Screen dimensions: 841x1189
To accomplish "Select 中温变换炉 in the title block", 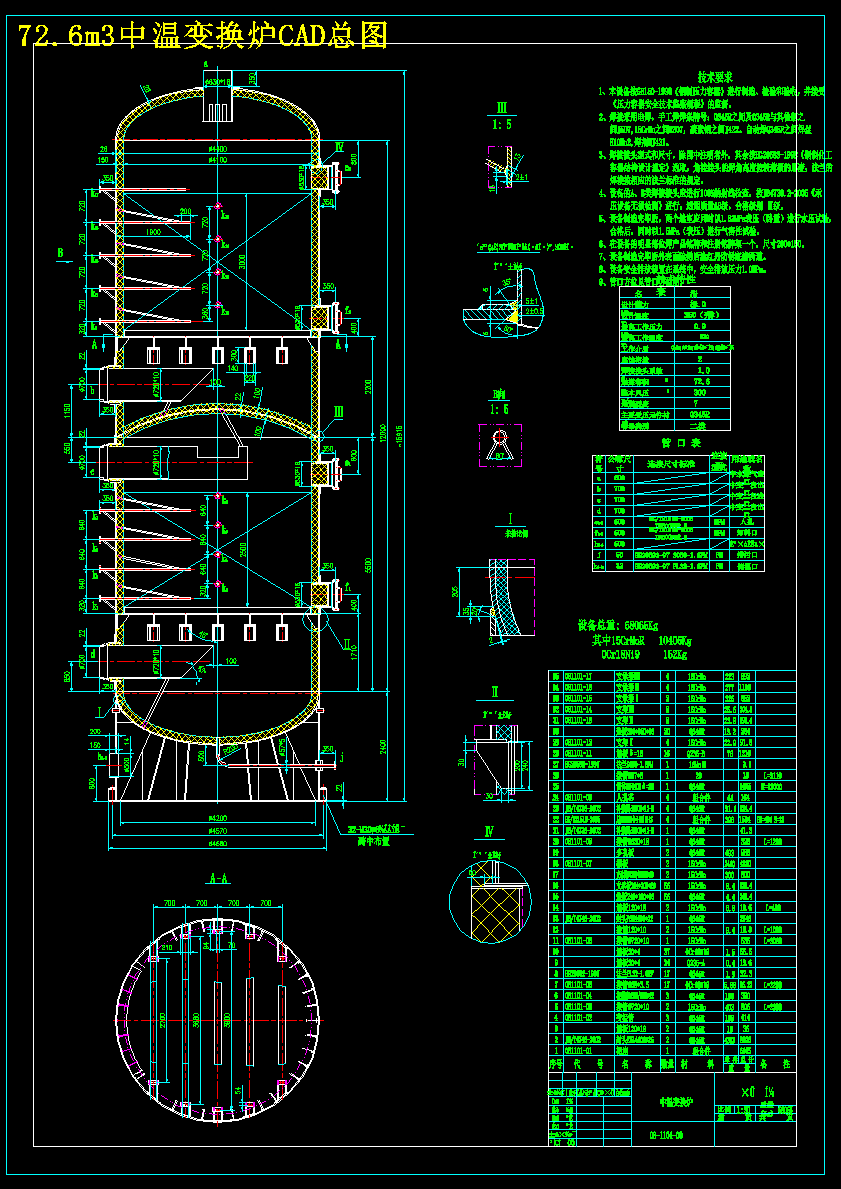I will [x=676, y=1100].
